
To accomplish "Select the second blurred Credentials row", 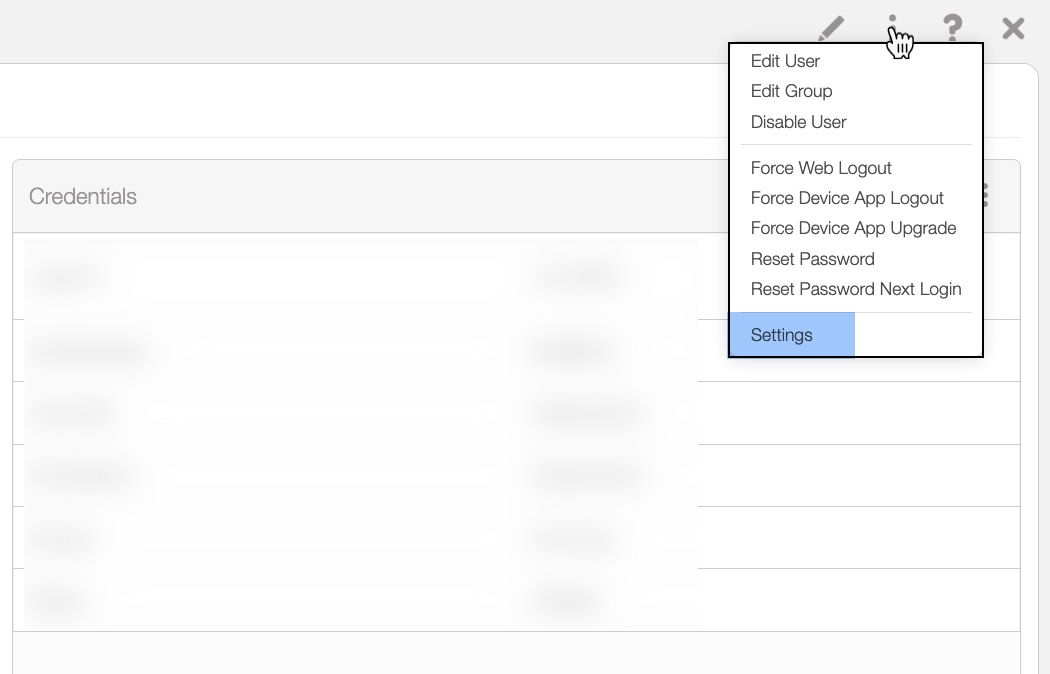I will (360, 351).
